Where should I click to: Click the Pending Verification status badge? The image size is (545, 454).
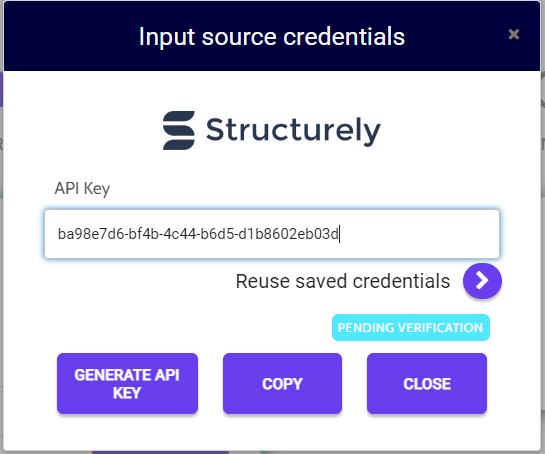(x=410, y=327)
